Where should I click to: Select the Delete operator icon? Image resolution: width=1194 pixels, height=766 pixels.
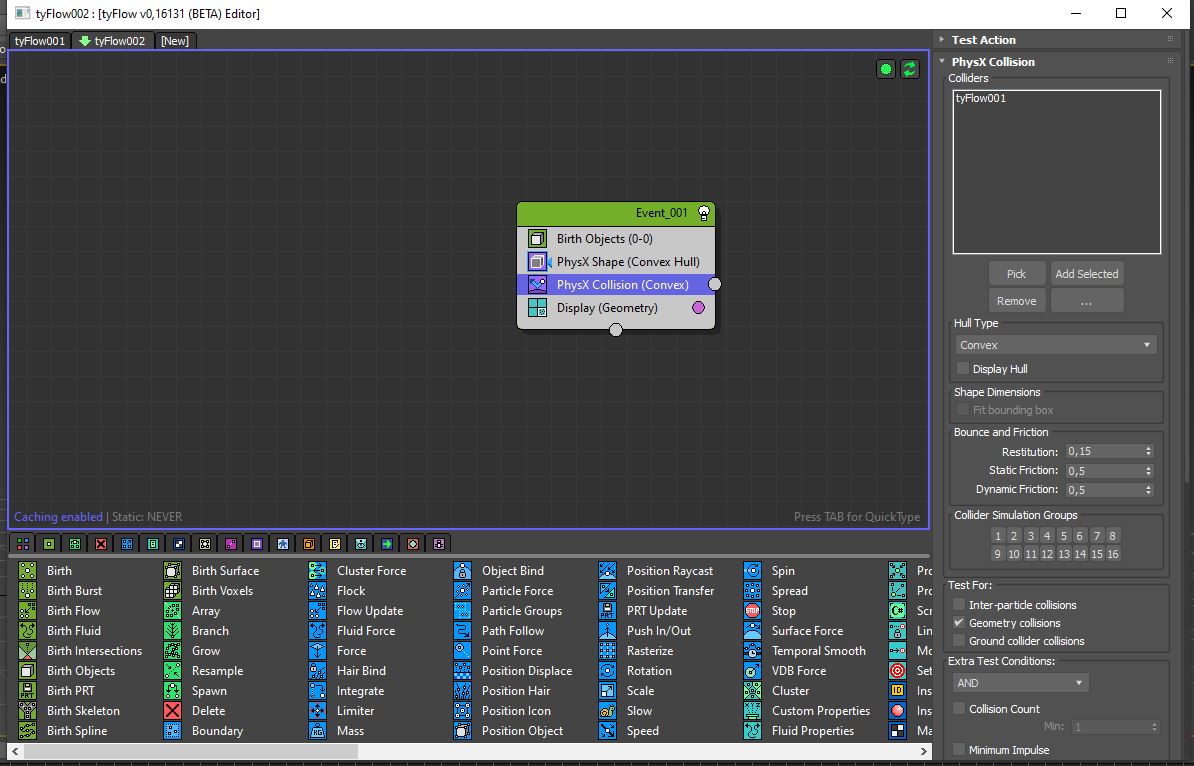coord(173,711)
